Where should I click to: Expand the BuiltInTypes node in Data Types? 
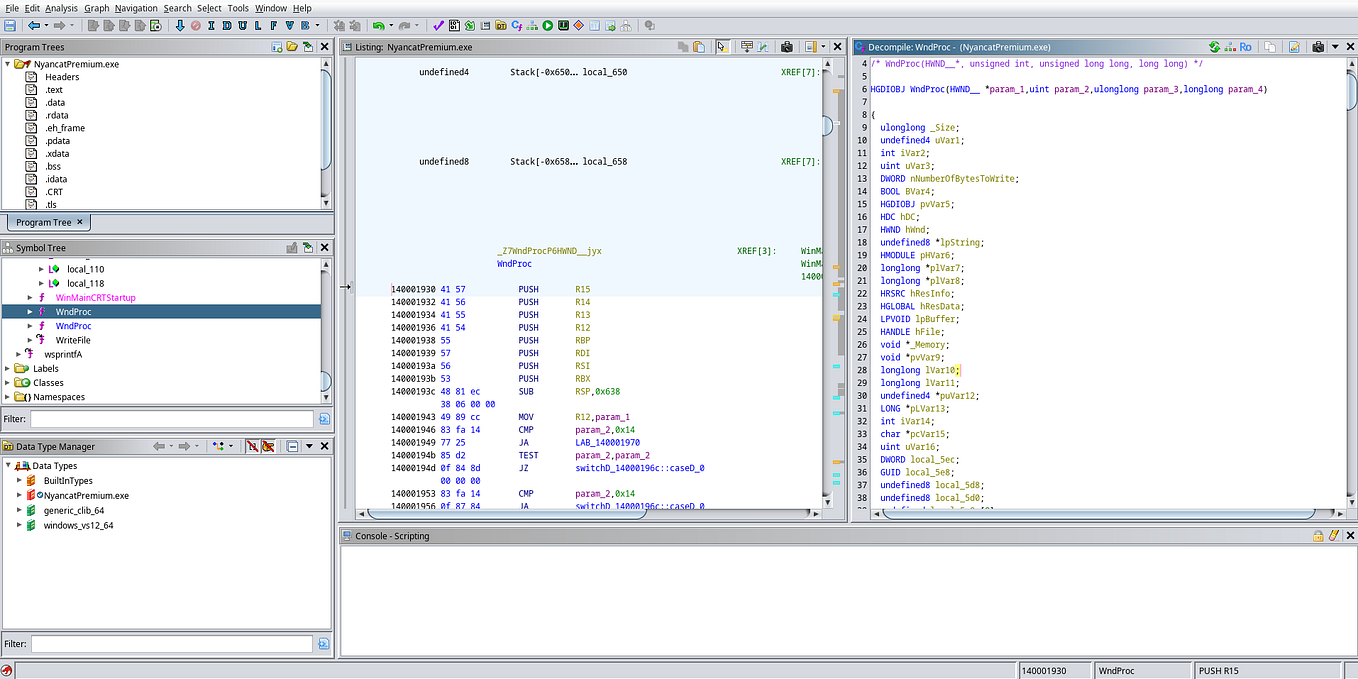[x=19, y=481]
